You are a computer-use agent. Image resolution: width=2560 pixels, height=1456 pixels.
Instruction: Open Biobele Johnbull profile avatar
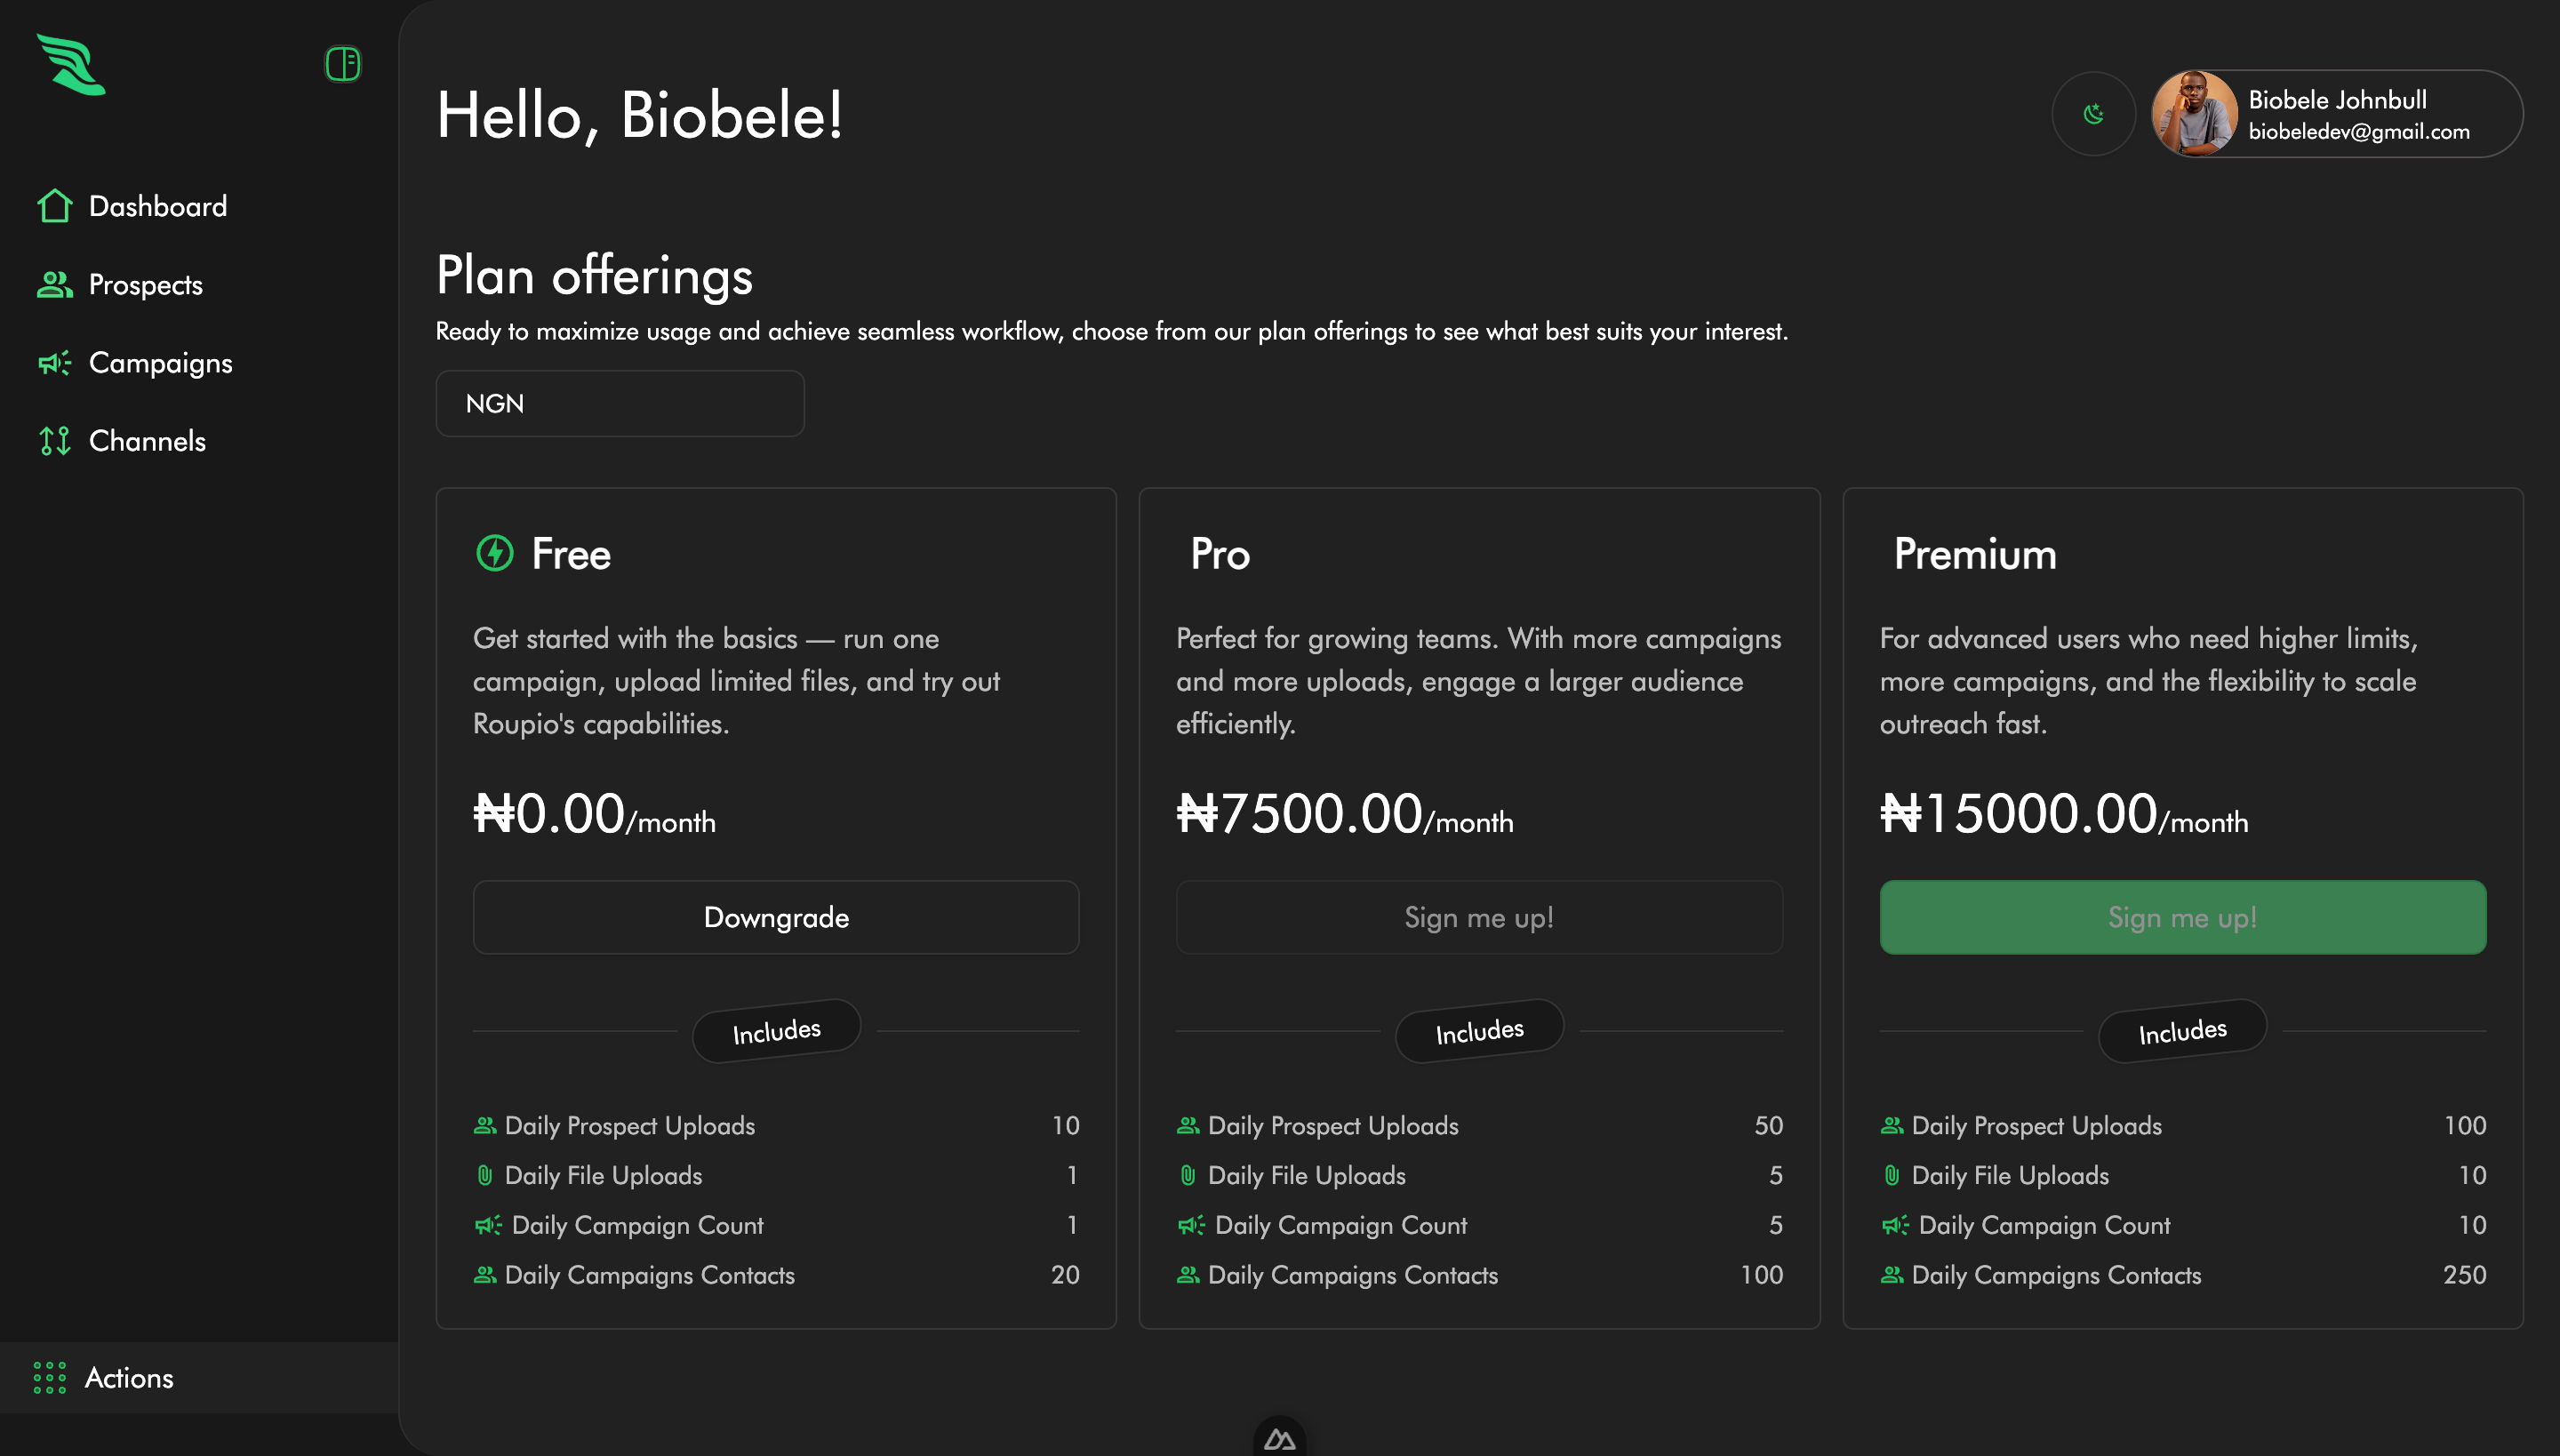pos(2194,114)
